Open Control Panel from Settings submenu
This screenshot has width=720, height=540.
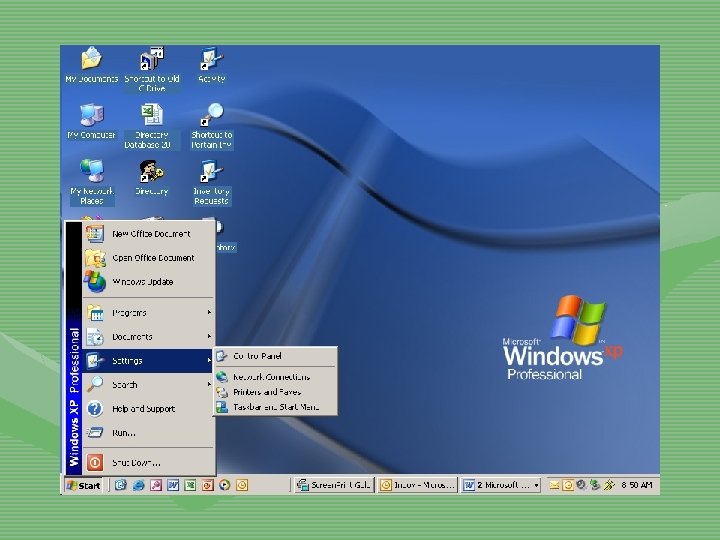click(x=276, y=356)
